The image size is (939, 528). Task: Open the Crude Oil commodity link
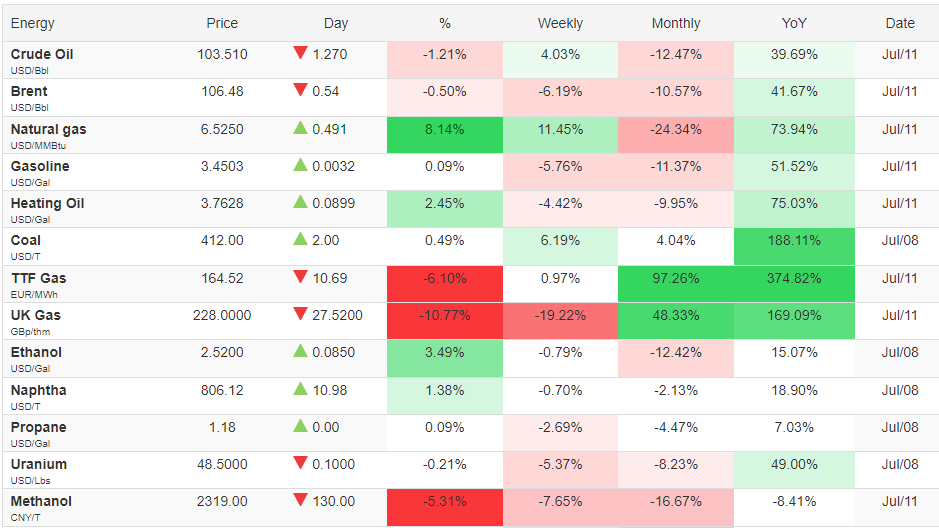click(x=42, y=54)
